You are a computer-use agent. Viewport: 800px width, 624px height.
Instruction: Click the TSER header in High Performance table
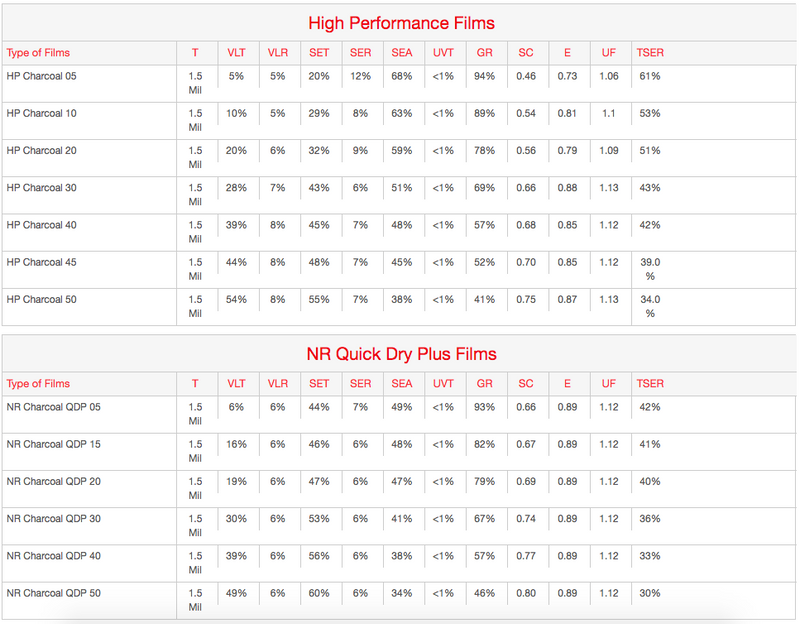click(650, 52)
